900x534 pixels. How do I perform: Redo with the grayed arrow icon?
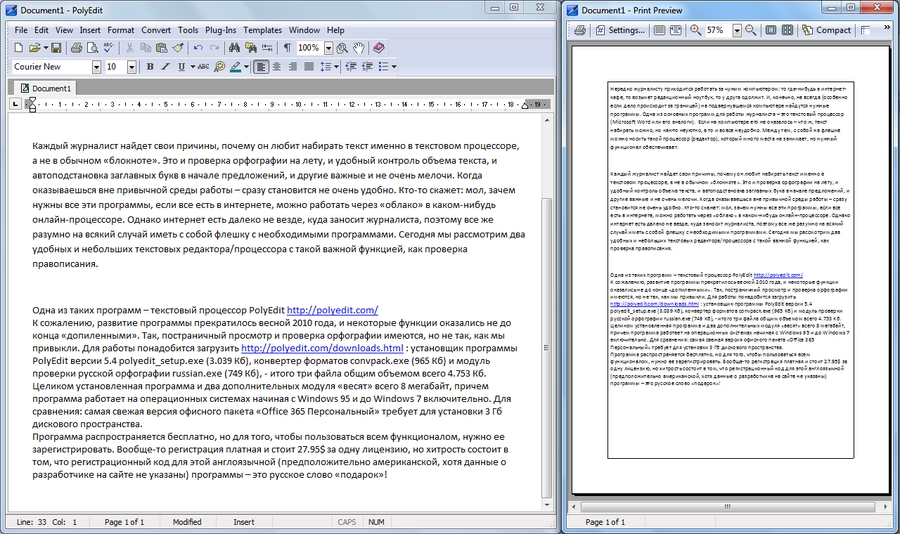click(214, 48)
